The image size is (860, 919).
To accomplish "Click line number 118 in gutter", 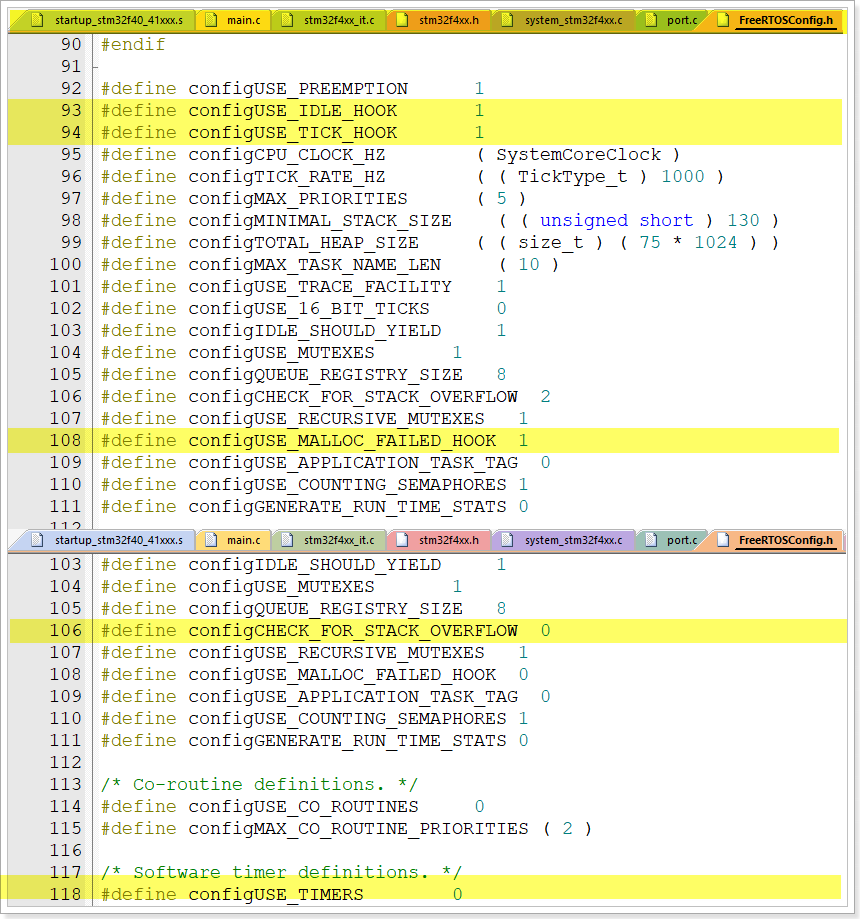I will (66, 894).
